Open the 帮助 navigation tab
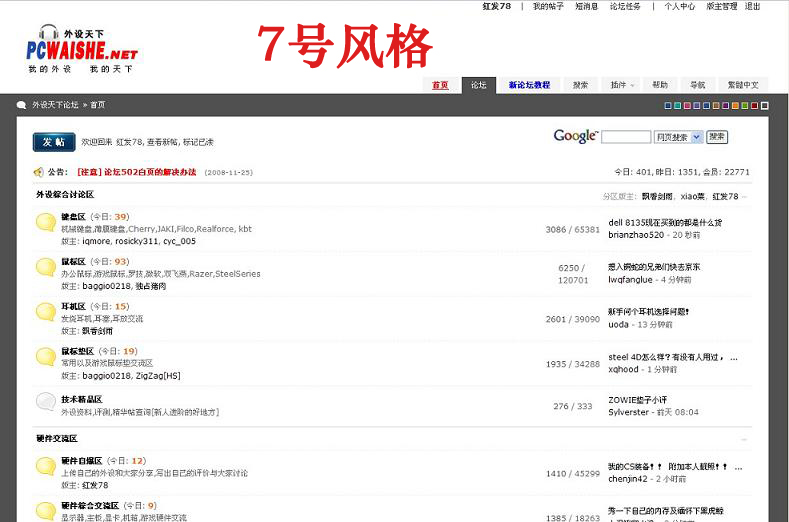 pyautogui.click(x=660, y=85)
